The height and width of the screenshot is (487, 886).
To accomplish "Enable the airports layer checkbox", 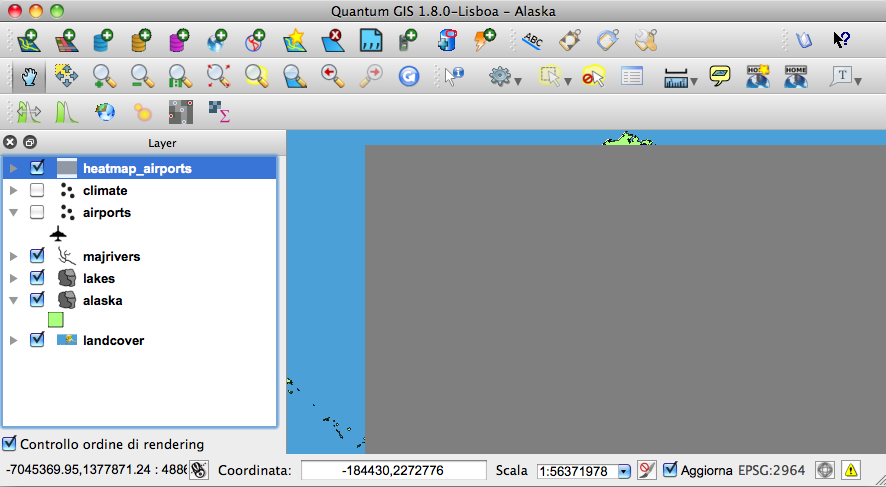I will (x=37, y=212).
